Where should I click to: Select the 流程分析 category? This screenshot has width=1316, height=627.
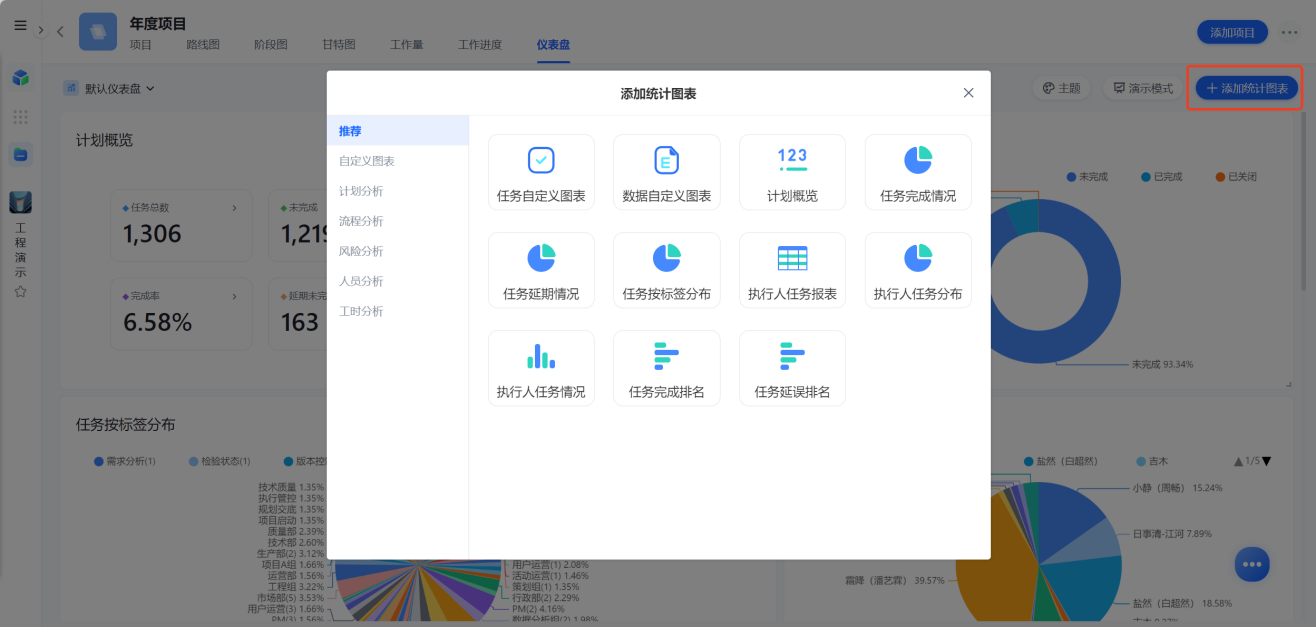[398, 221]
